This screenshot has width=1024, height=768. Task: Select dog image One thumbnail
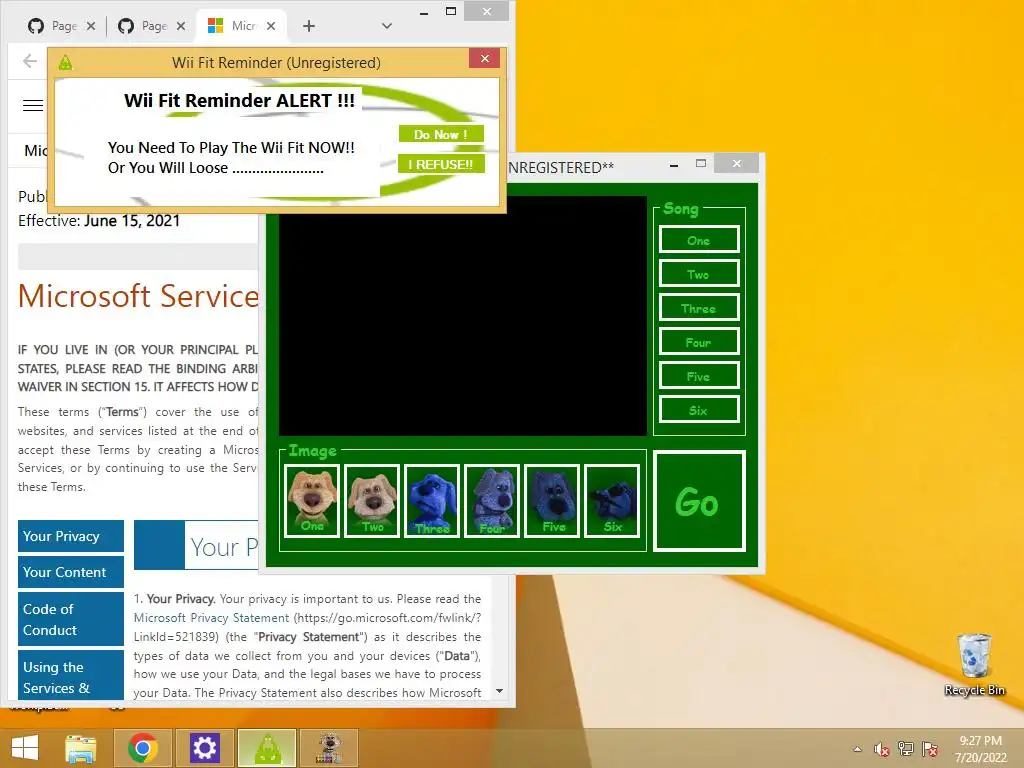pyautogui.click(x=312, y=501)
